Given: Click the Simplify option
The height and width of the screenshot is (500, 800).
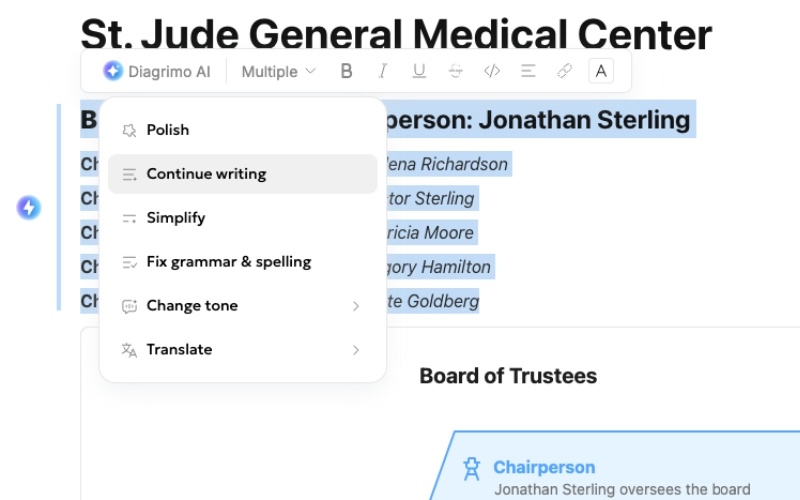Looking at the screenshot, I should [176, 218].
